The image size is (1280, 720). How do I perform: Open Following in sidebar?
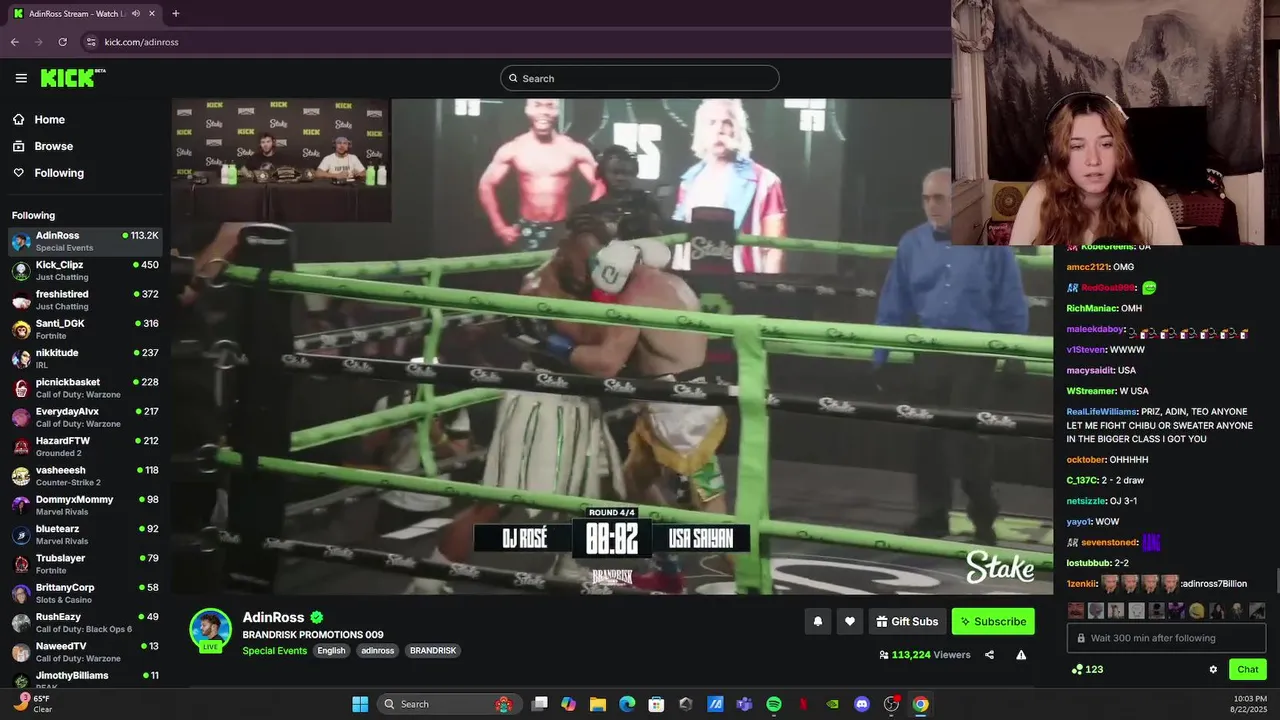pyautogui.click(x=59, y=173)
